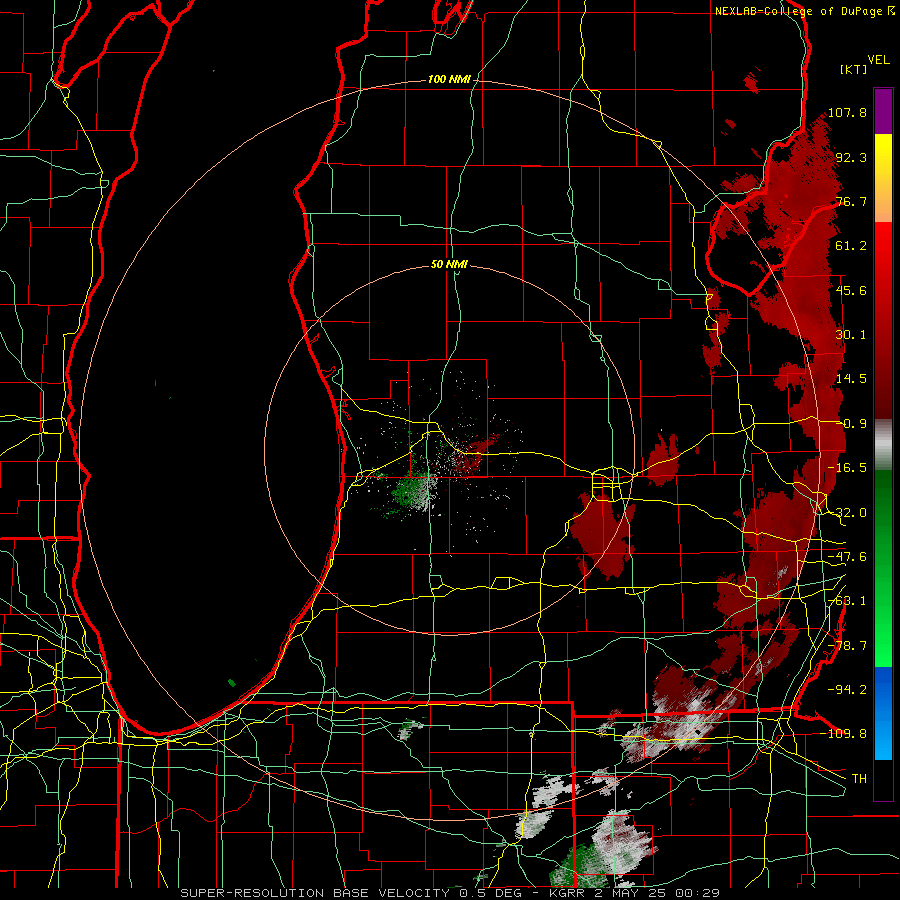Click the 50 NMI range ring label
This screenshot has width=900, height=900.
tap(449, 265)
